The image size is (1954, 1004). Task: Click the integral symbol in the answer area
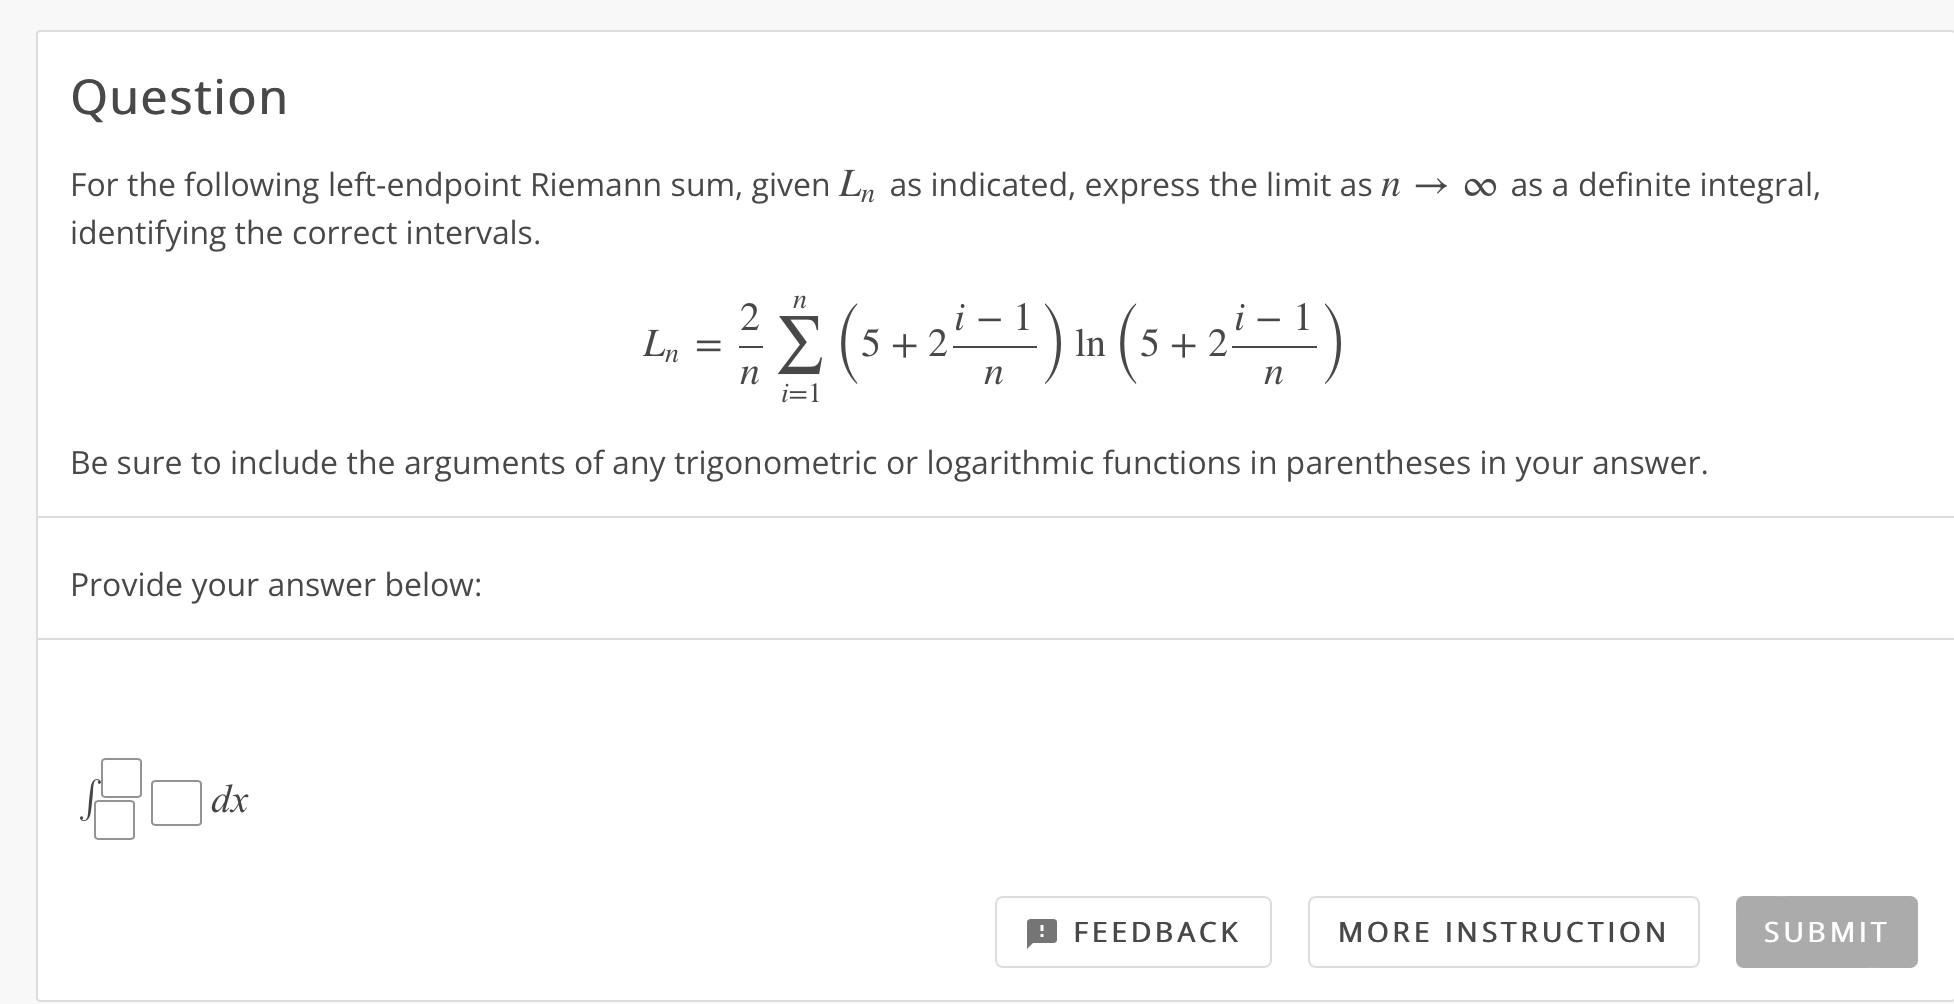click(x=88, y=800)
